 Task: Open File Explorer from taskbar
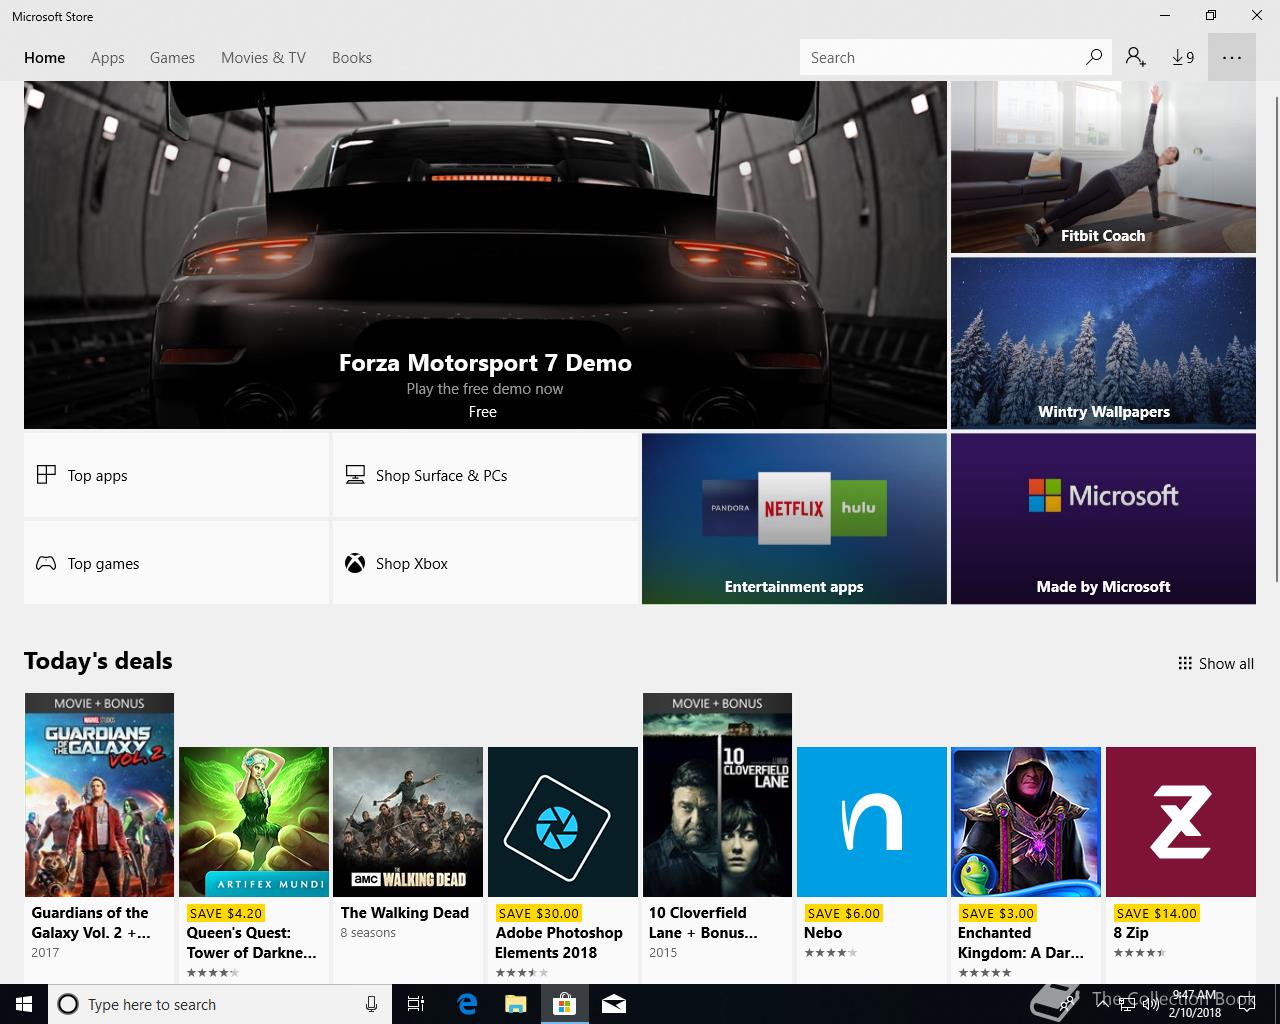tap(516, 1004)
